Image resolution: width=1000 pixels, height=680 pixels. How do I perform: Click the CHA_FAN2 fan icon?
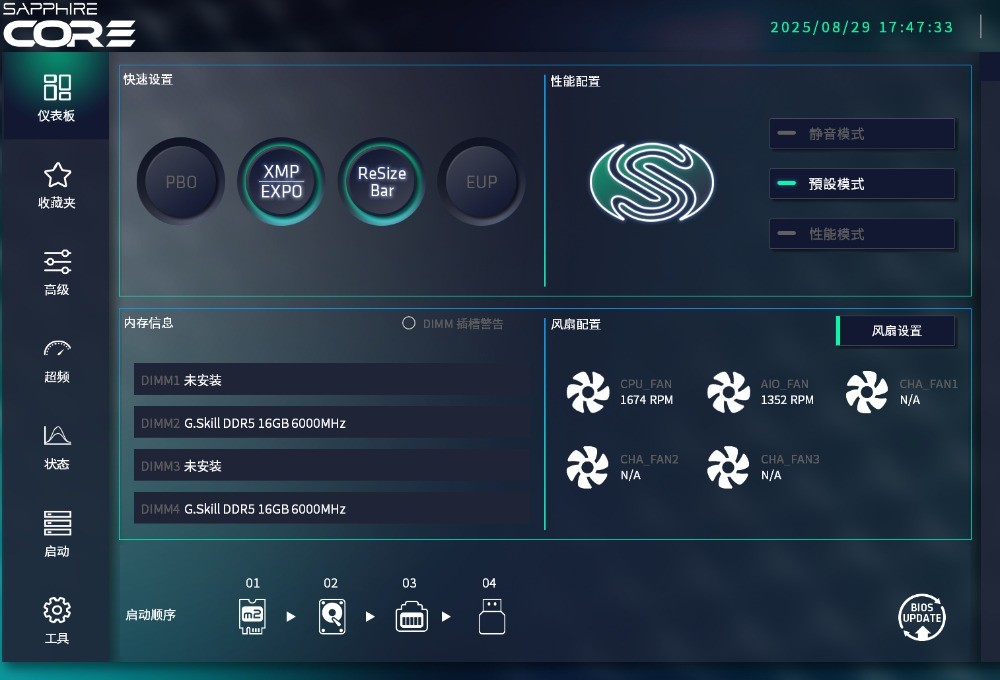pos(587,468)
